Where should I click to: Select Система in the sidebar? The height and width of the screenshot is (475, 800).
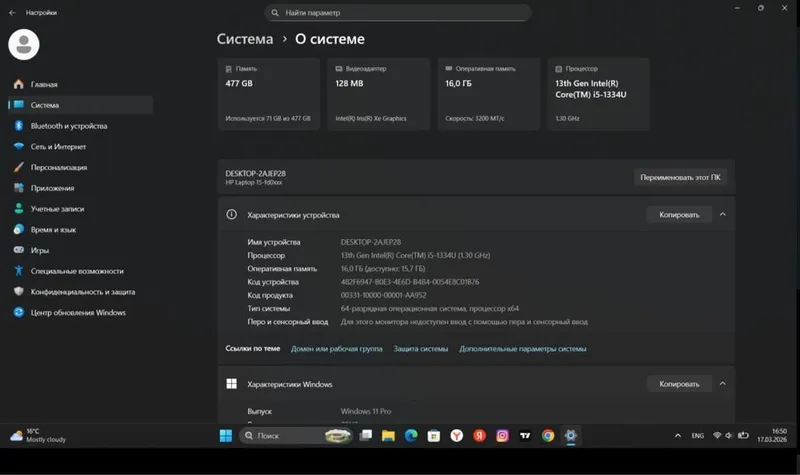click(81, 105)
